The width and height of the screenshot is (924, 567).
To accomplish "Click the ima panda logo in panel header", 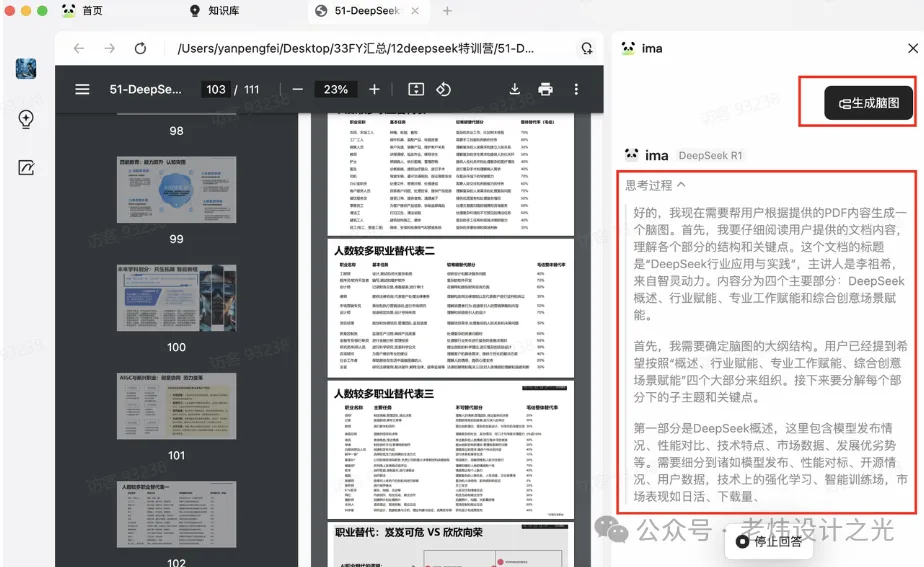I will click(628, 48).
